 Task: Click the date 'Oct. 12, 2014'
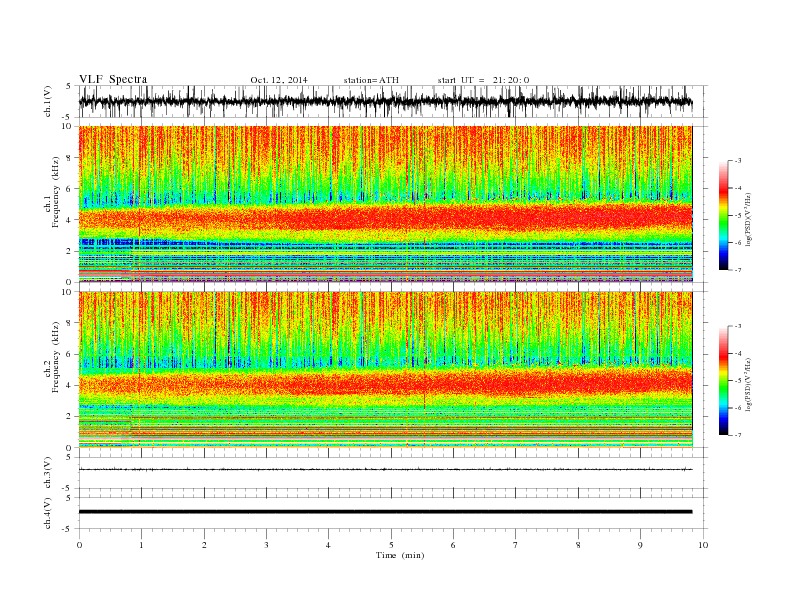[x=279, y=80]
